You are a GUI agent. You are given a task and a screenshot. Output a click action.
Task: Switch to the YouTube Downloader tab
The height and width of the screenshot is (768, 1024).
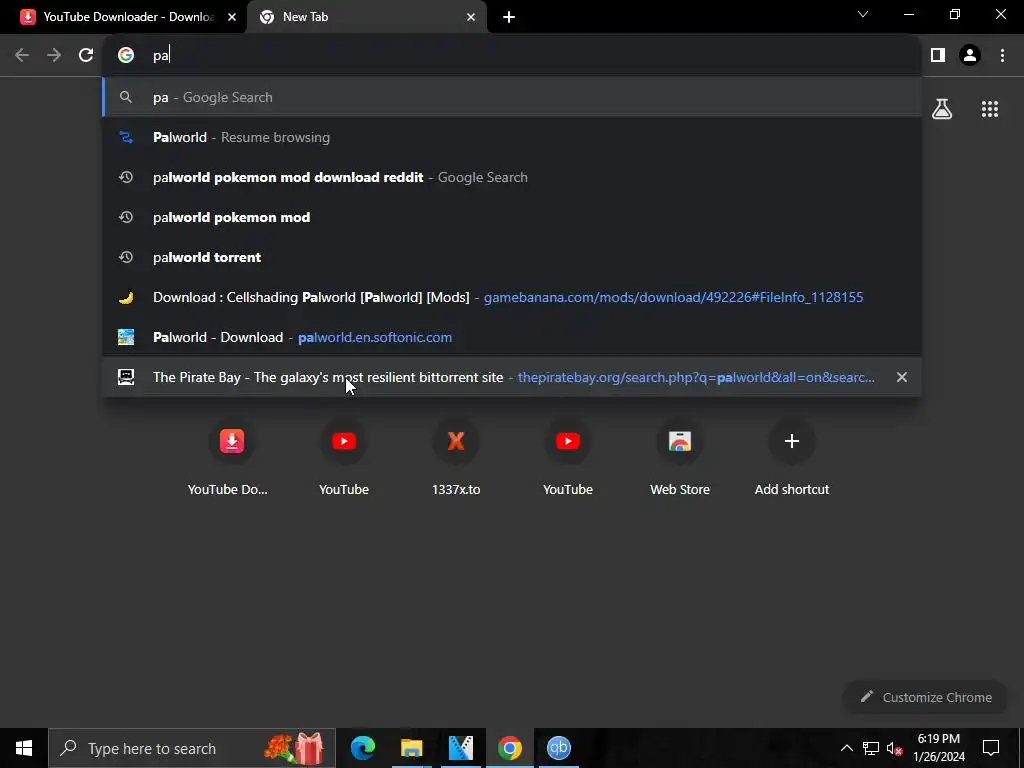point(124,17)
